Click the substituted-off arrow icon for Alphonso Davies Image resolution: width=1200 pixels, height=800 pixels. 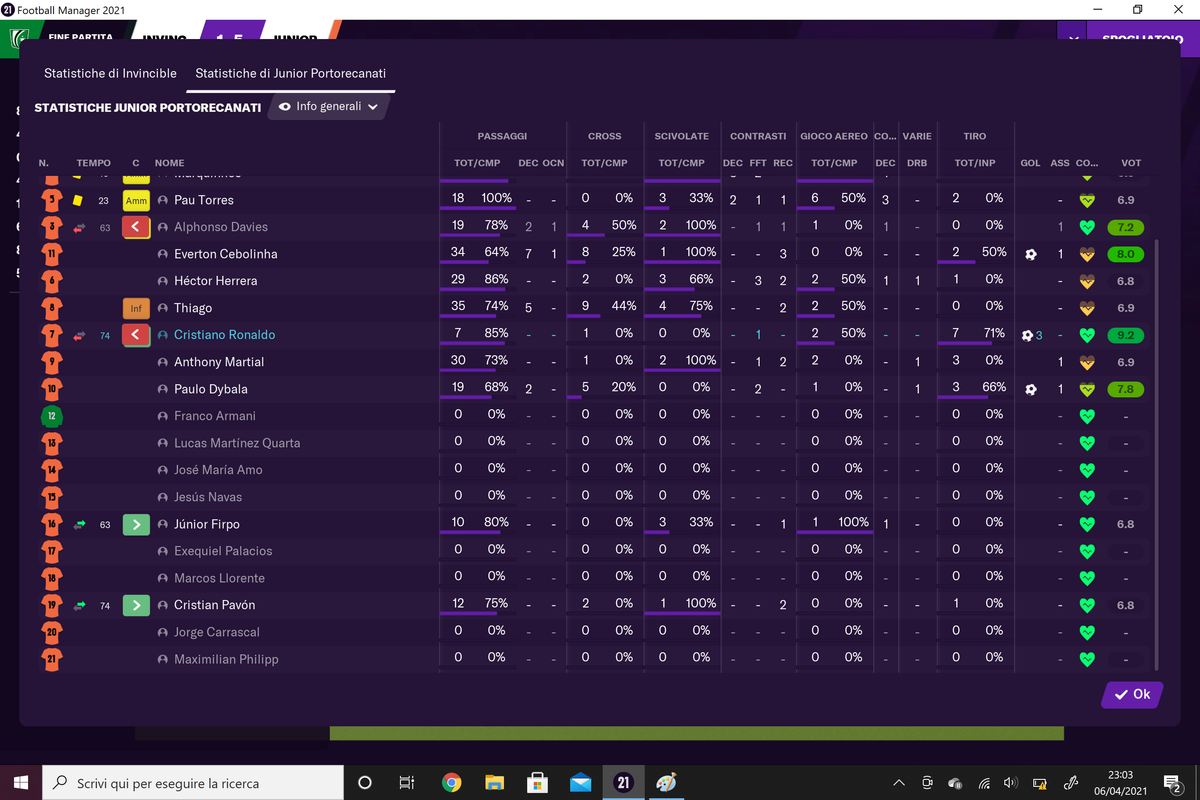[x=136, y=227]
